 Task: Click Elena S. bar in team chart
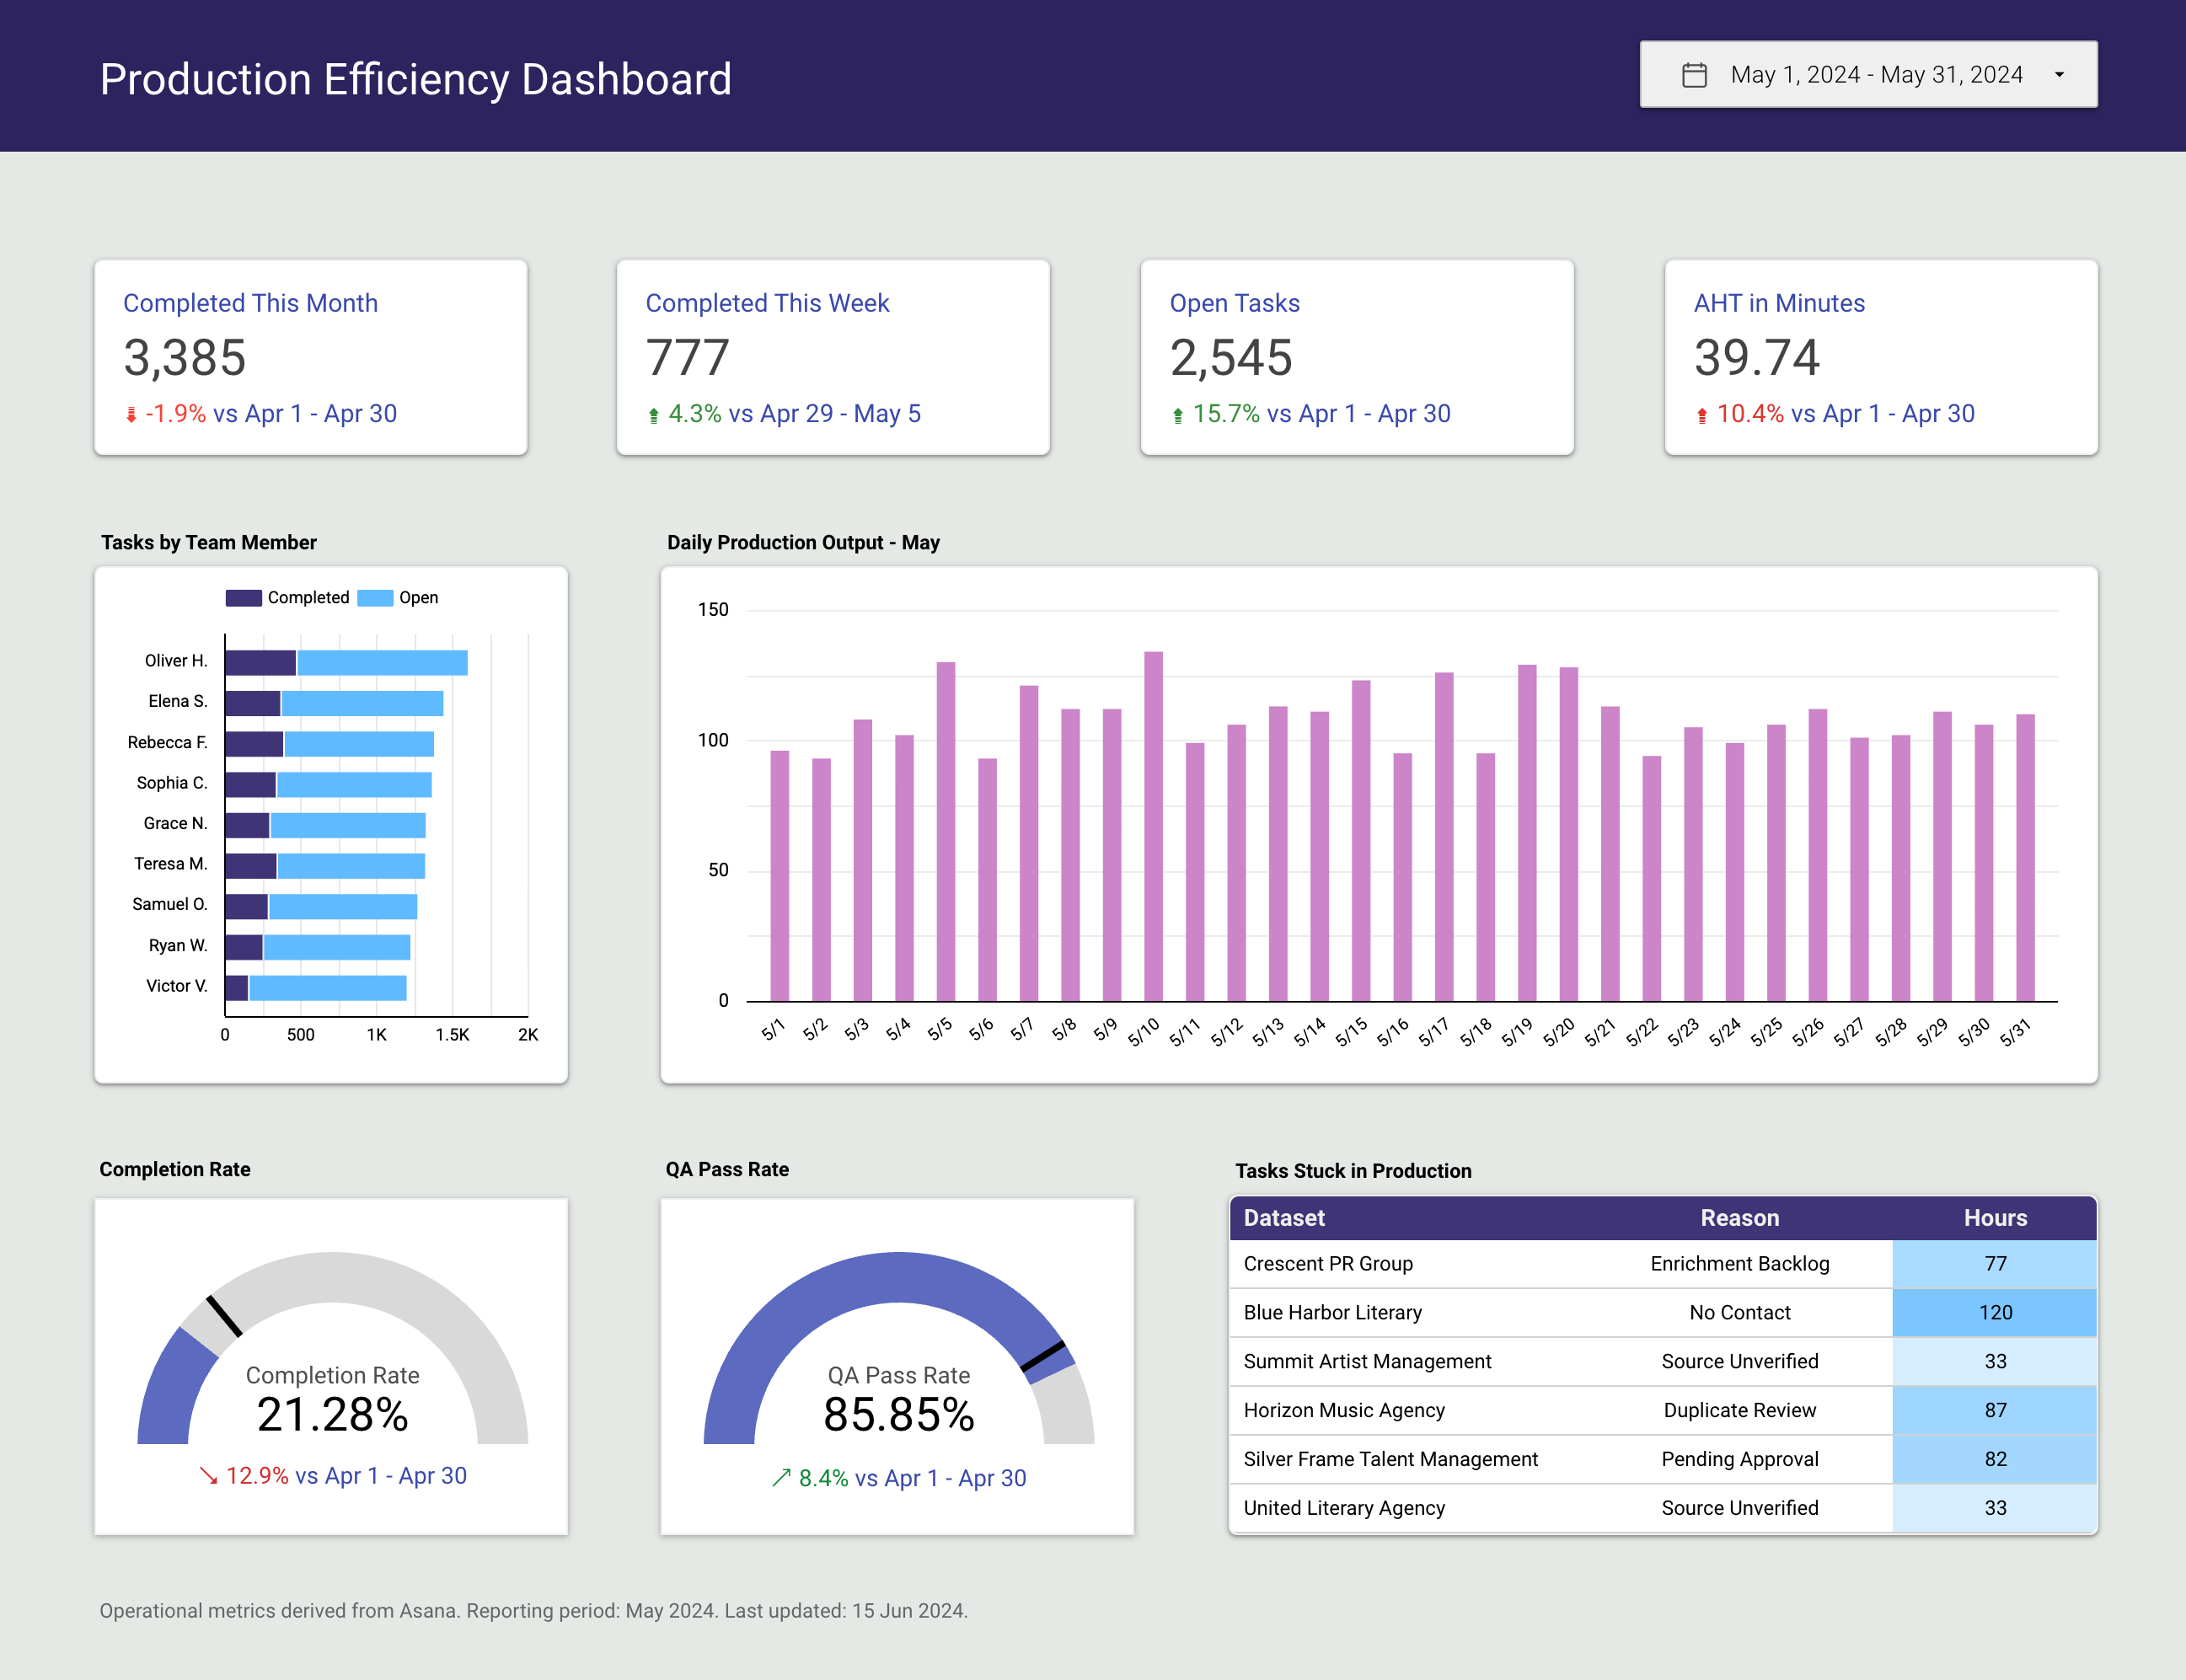coord(334,703)
